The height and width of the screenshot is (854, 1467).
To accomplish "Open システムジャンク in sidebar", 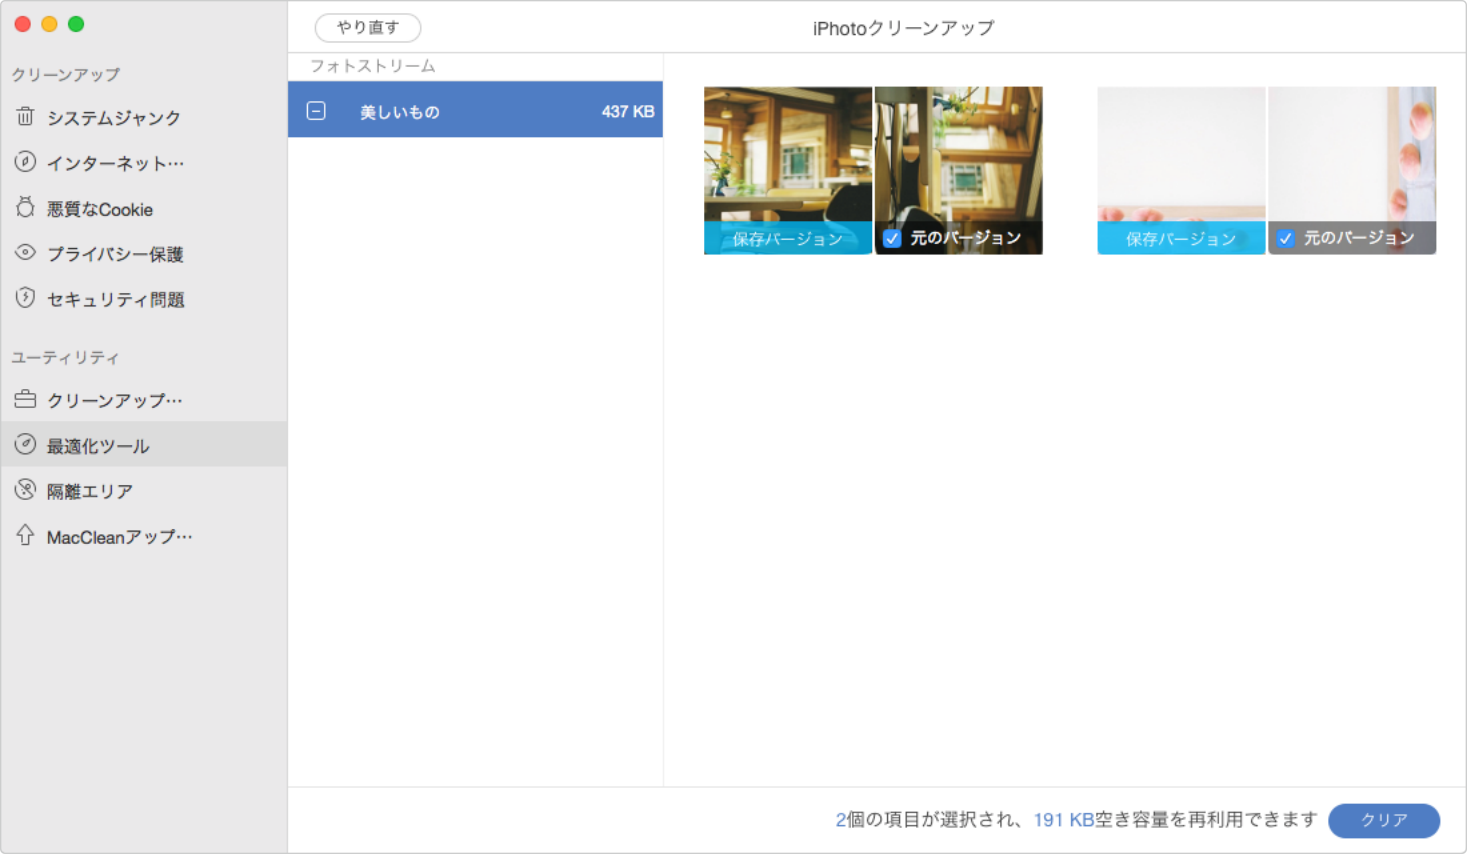I will tap(144, 117).
